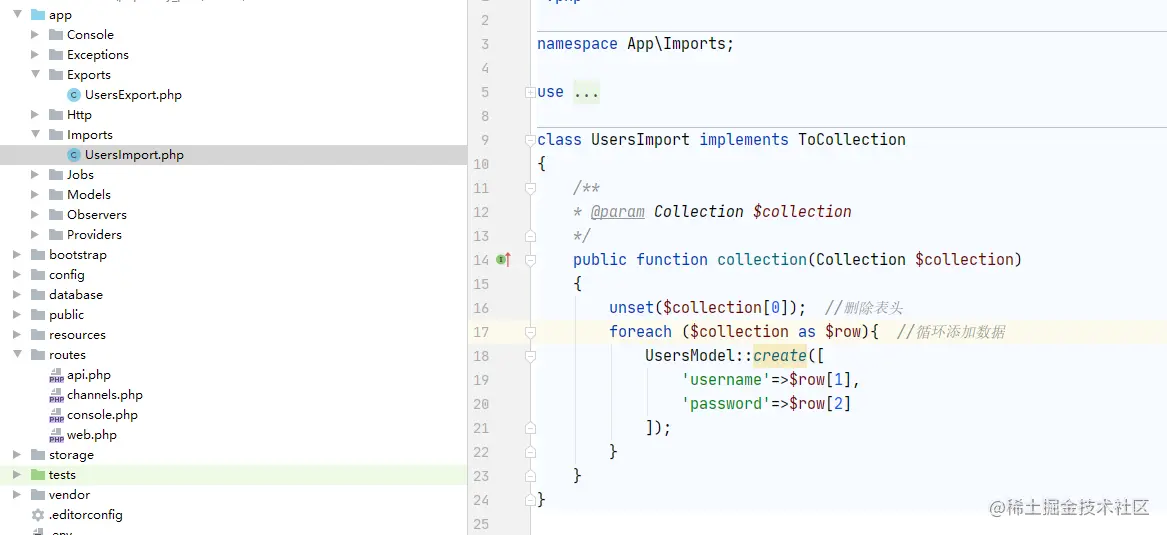Click the Models folder label

(x=89, y=194)
